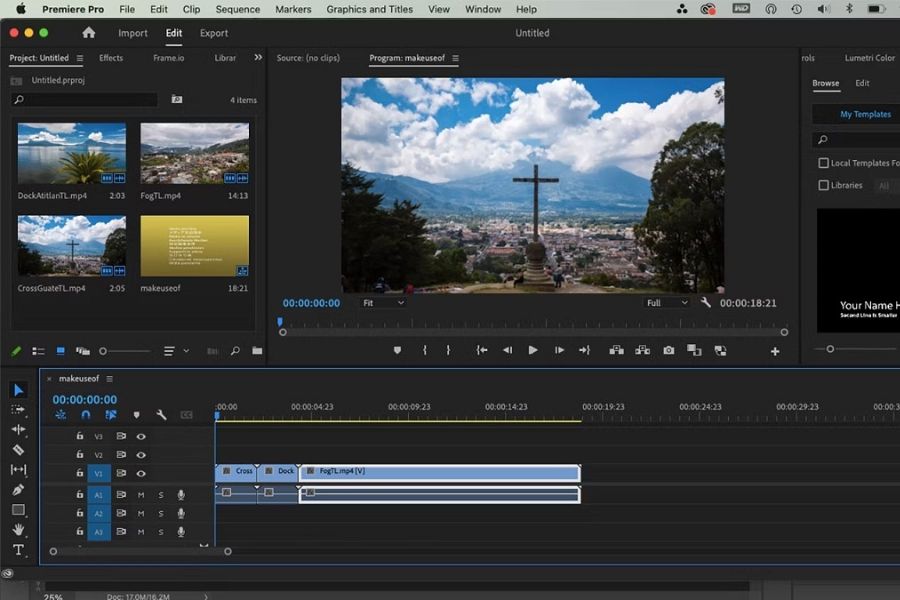The width and height of the screenshot is (900, 600).
Task: Toggle V3 track visibility eye
Action: pos(141,436)
